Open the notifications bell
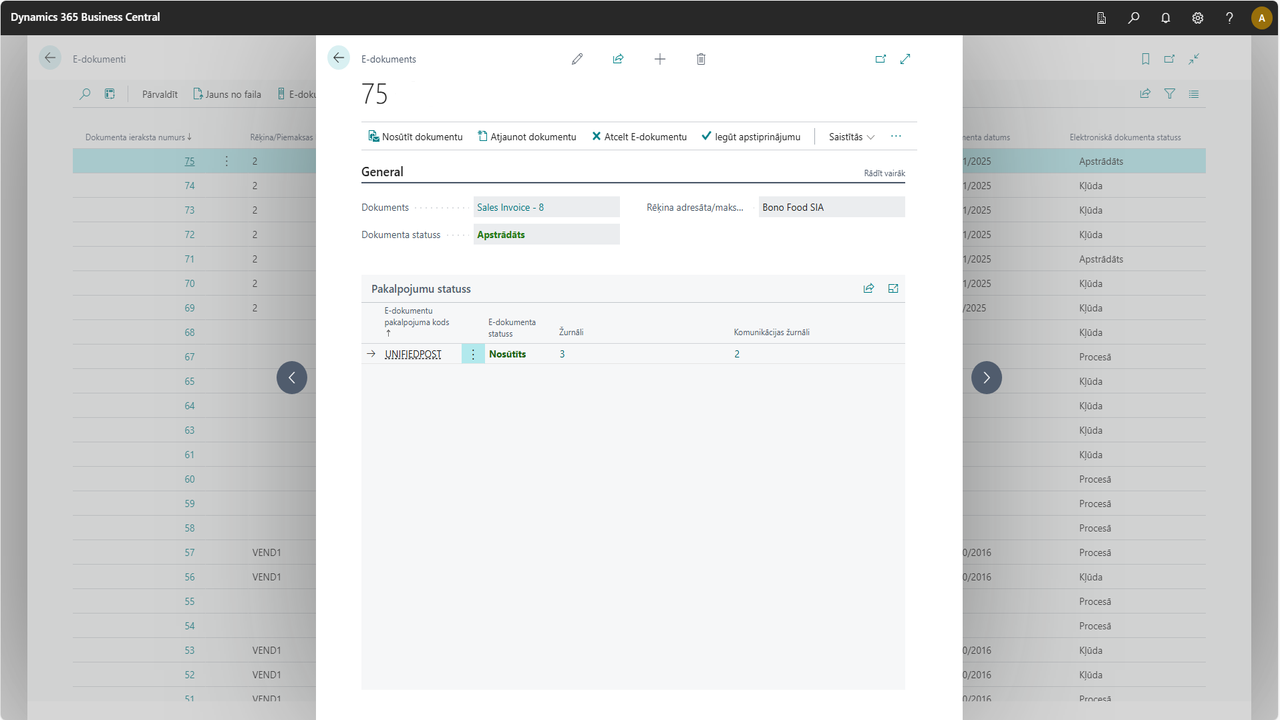This screenshot has width=1280, height=720. tap(1165, 18)
